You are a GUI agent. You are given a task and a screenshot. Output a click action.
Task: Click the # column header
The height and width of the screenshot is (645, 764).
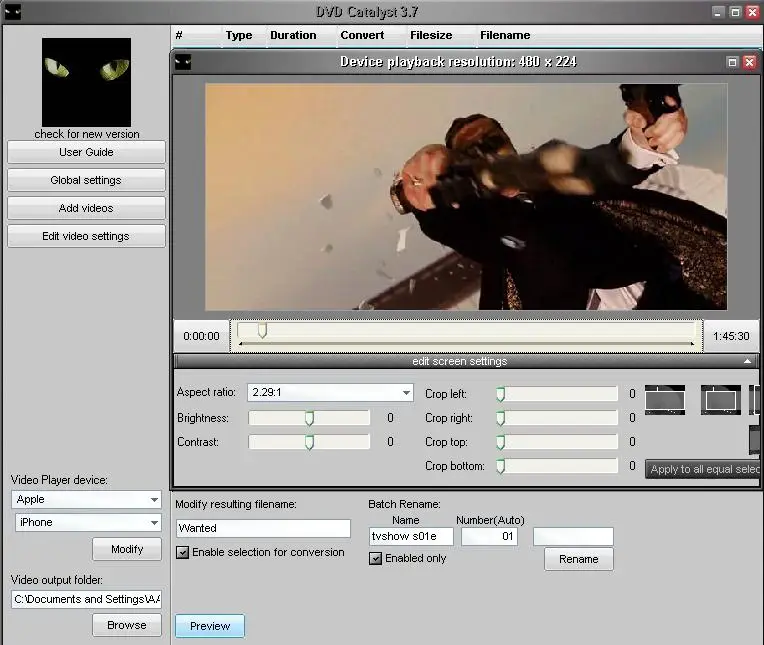pos(179,35)
